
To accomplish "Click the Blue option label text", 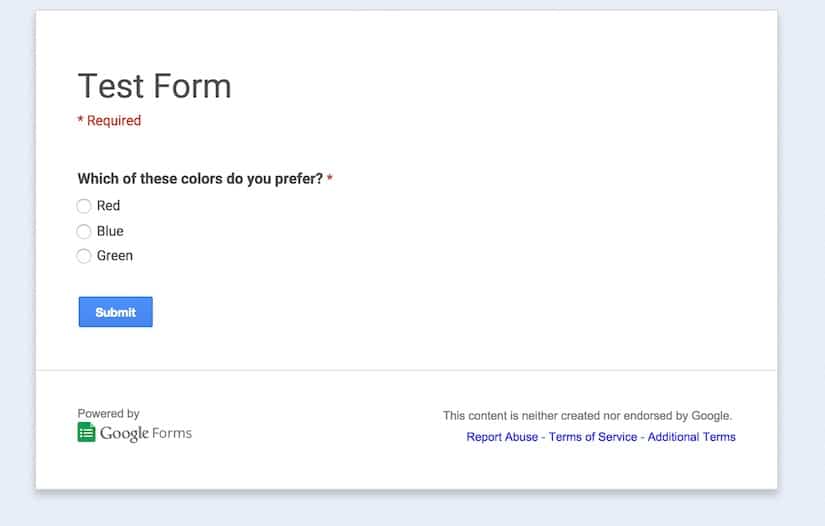I will (x=110, y=231).
